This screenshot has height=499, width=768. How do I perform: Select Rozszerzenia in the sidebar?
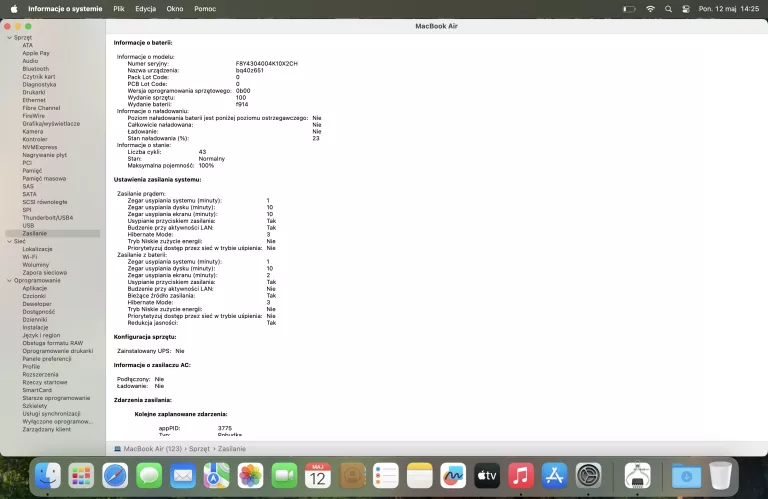click(x=40, y=375)
